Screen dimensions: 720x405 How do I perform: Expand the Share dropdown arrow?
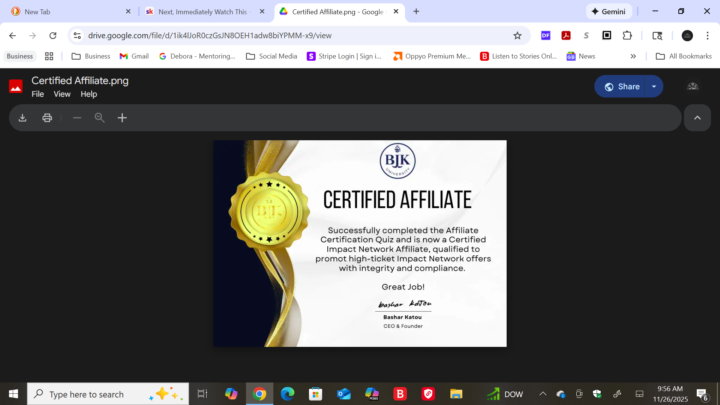(654, 87)
